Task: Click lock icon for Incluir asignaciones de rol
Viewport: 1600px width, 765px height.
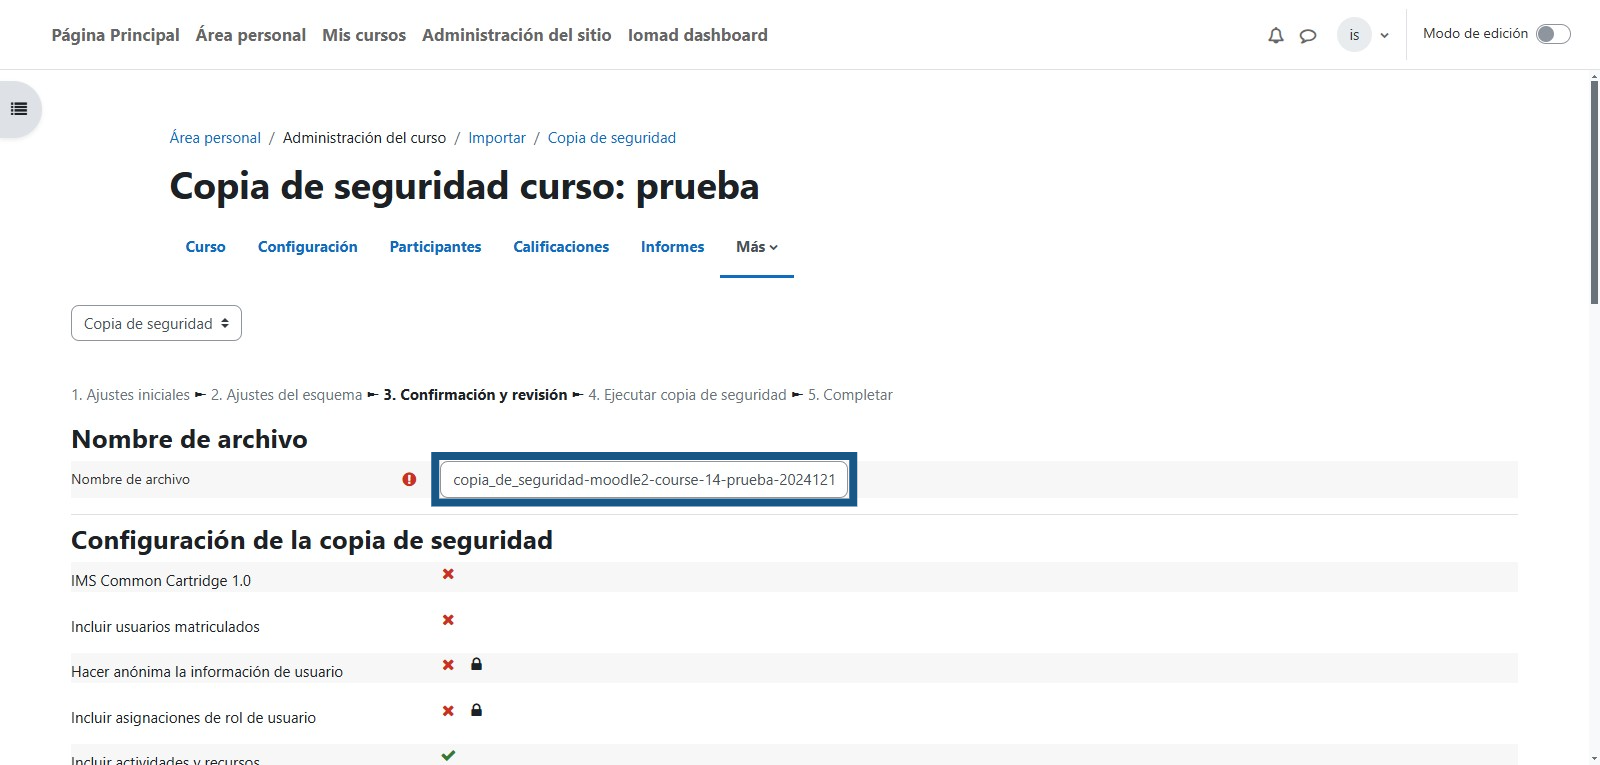Action: click(477, 710)
